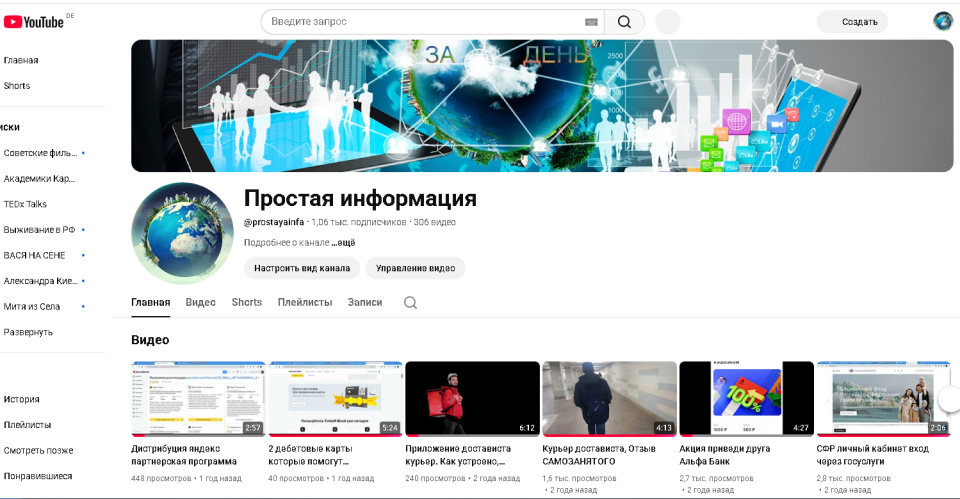Viewport: 960px width, 499px height.
Task: Click the account avatar icon
Action: 943,21
